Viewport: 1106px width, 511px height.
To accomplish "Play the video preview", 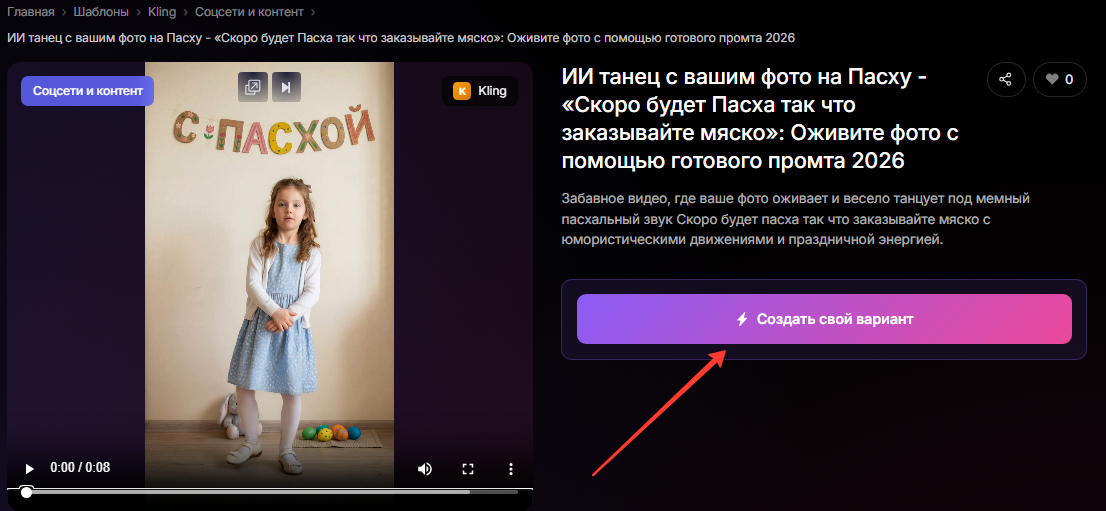I will click(x=29, y=469).
